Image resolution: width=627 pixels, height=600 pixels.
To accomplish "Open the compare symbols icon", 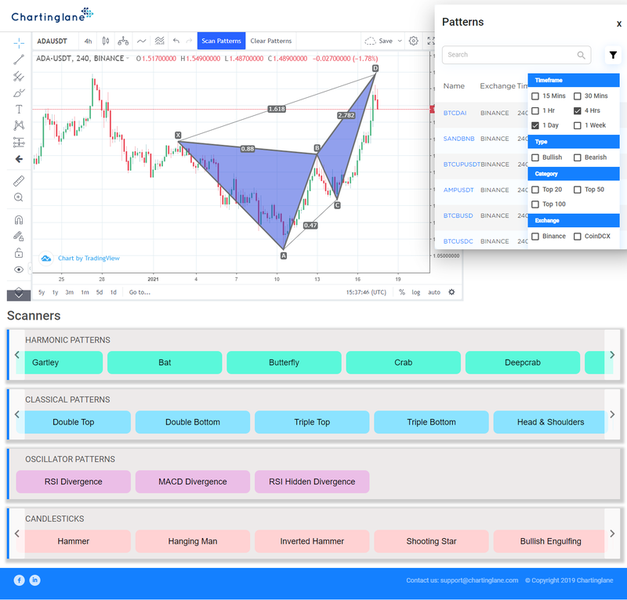I will click(x=123, y=41).
